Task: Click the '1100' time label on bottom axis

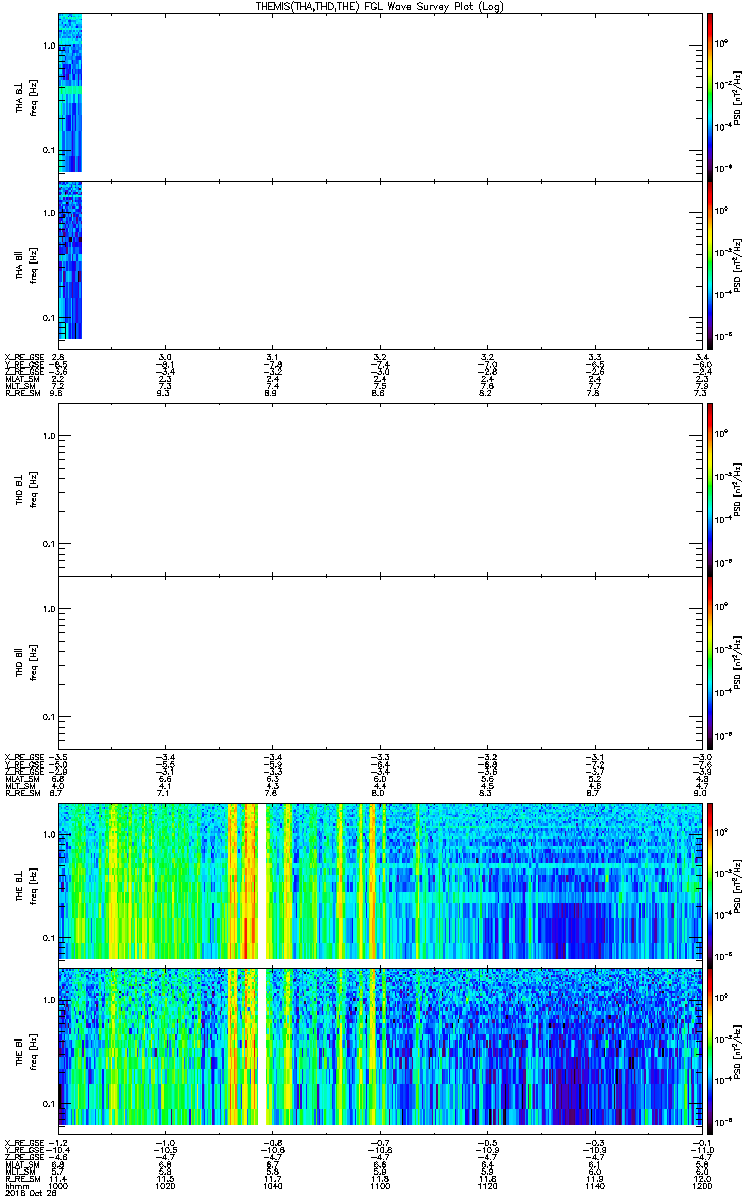Action: [380, 1185]
